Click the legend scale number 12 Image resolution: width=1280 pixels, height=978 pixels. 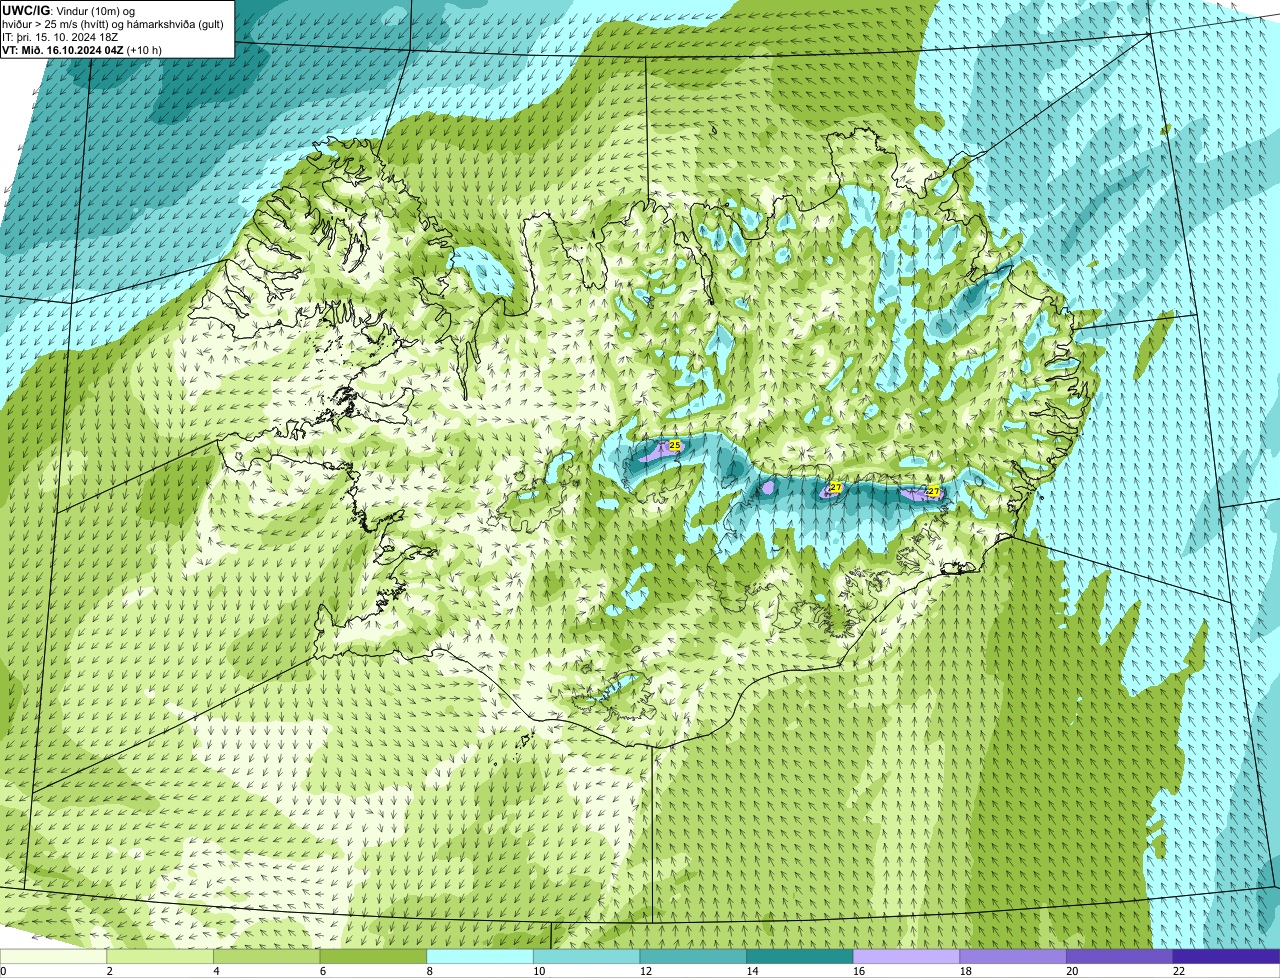pos(646,971)
